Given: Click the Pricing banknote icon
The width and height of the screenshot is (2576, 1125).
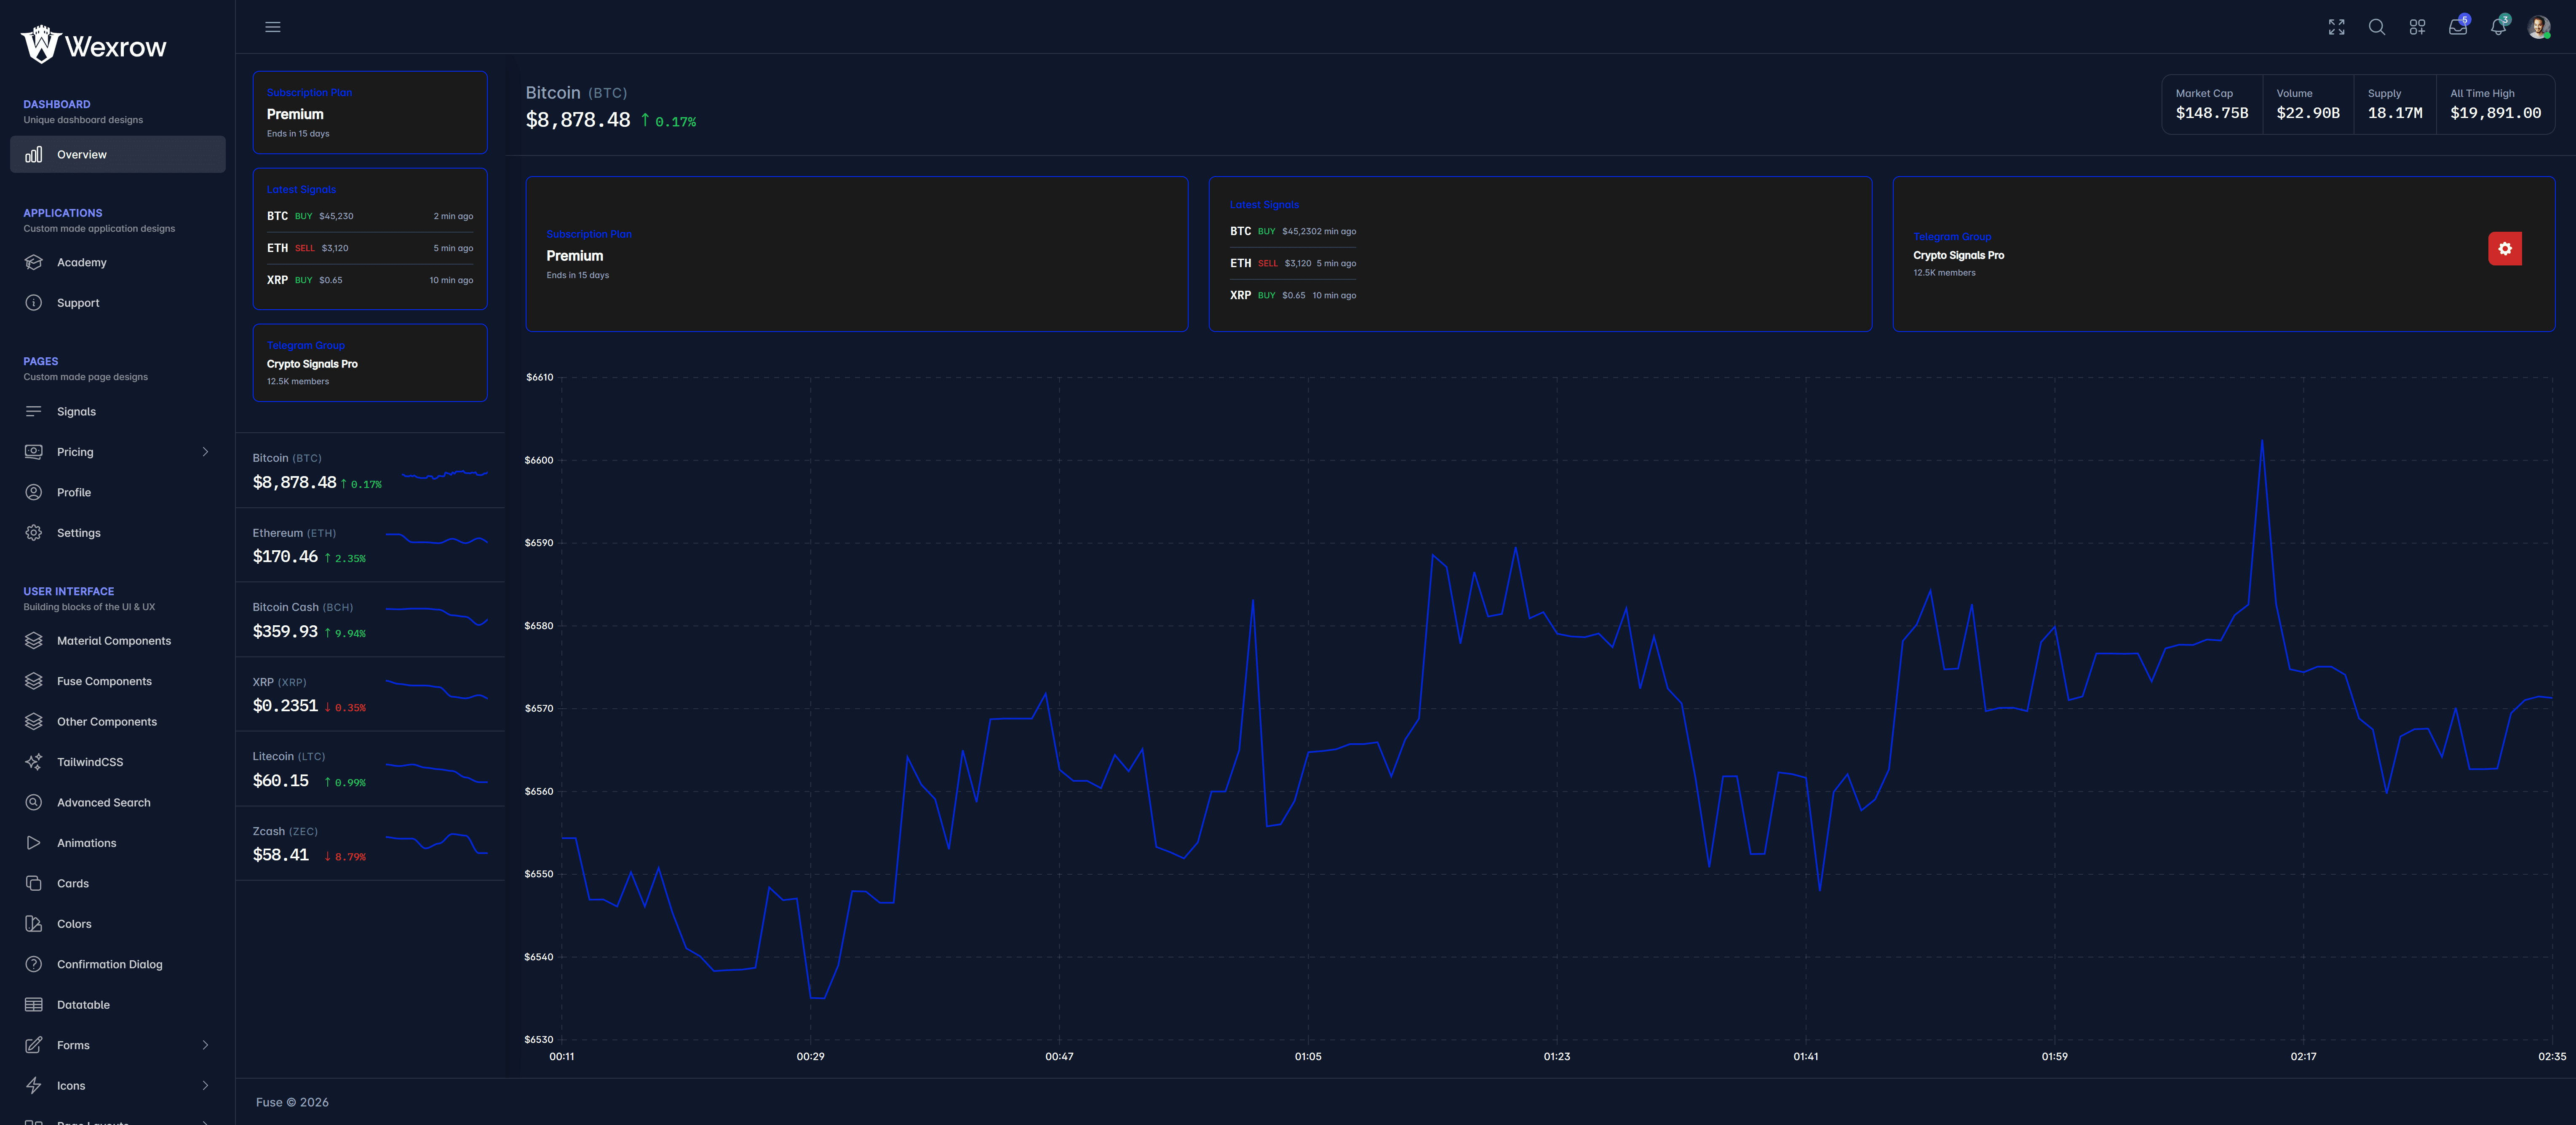Looking at the screenshot, I should 34,452.
